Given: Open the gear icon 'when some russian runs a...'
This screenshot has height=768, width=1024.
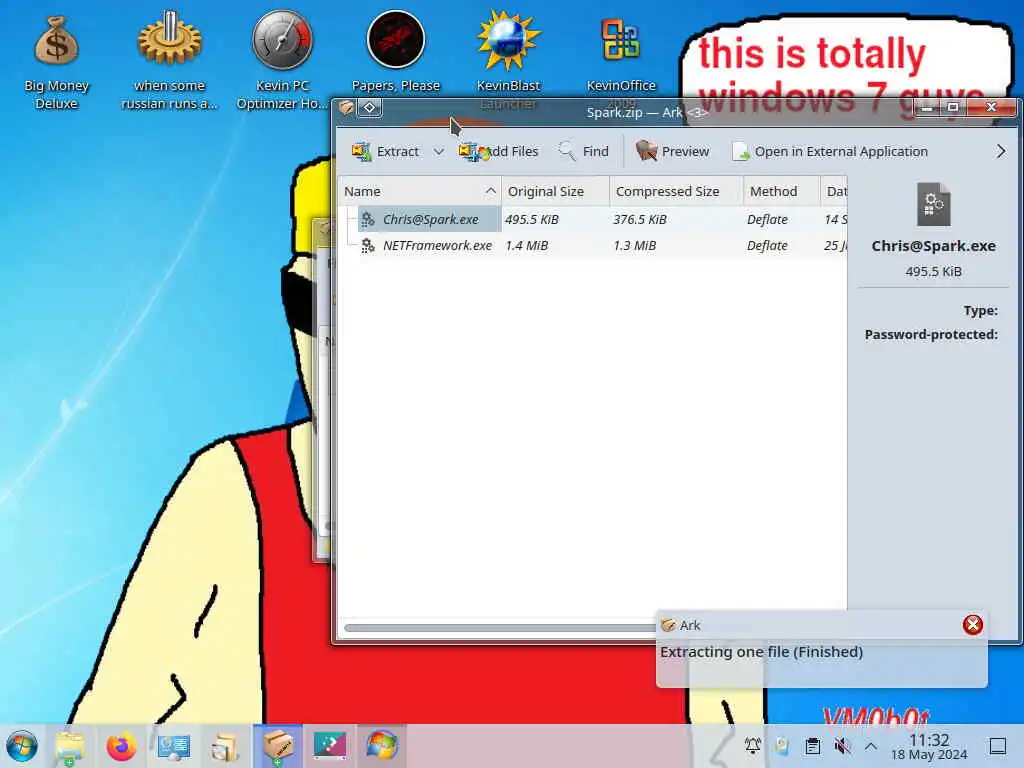Looking at the screenshot, I should click(x=169, y=62).
